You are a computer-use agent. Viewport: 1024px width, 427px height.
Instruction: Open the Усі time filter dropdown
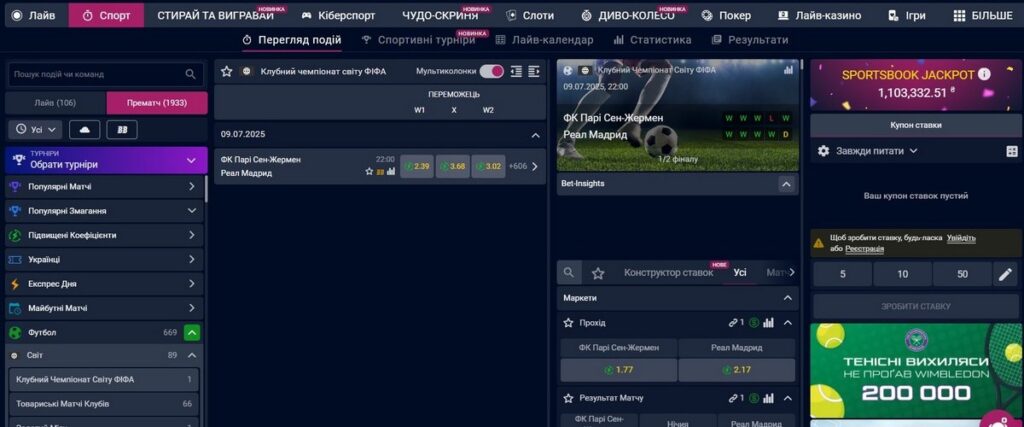pyautogui.click(x=35, y=129)
